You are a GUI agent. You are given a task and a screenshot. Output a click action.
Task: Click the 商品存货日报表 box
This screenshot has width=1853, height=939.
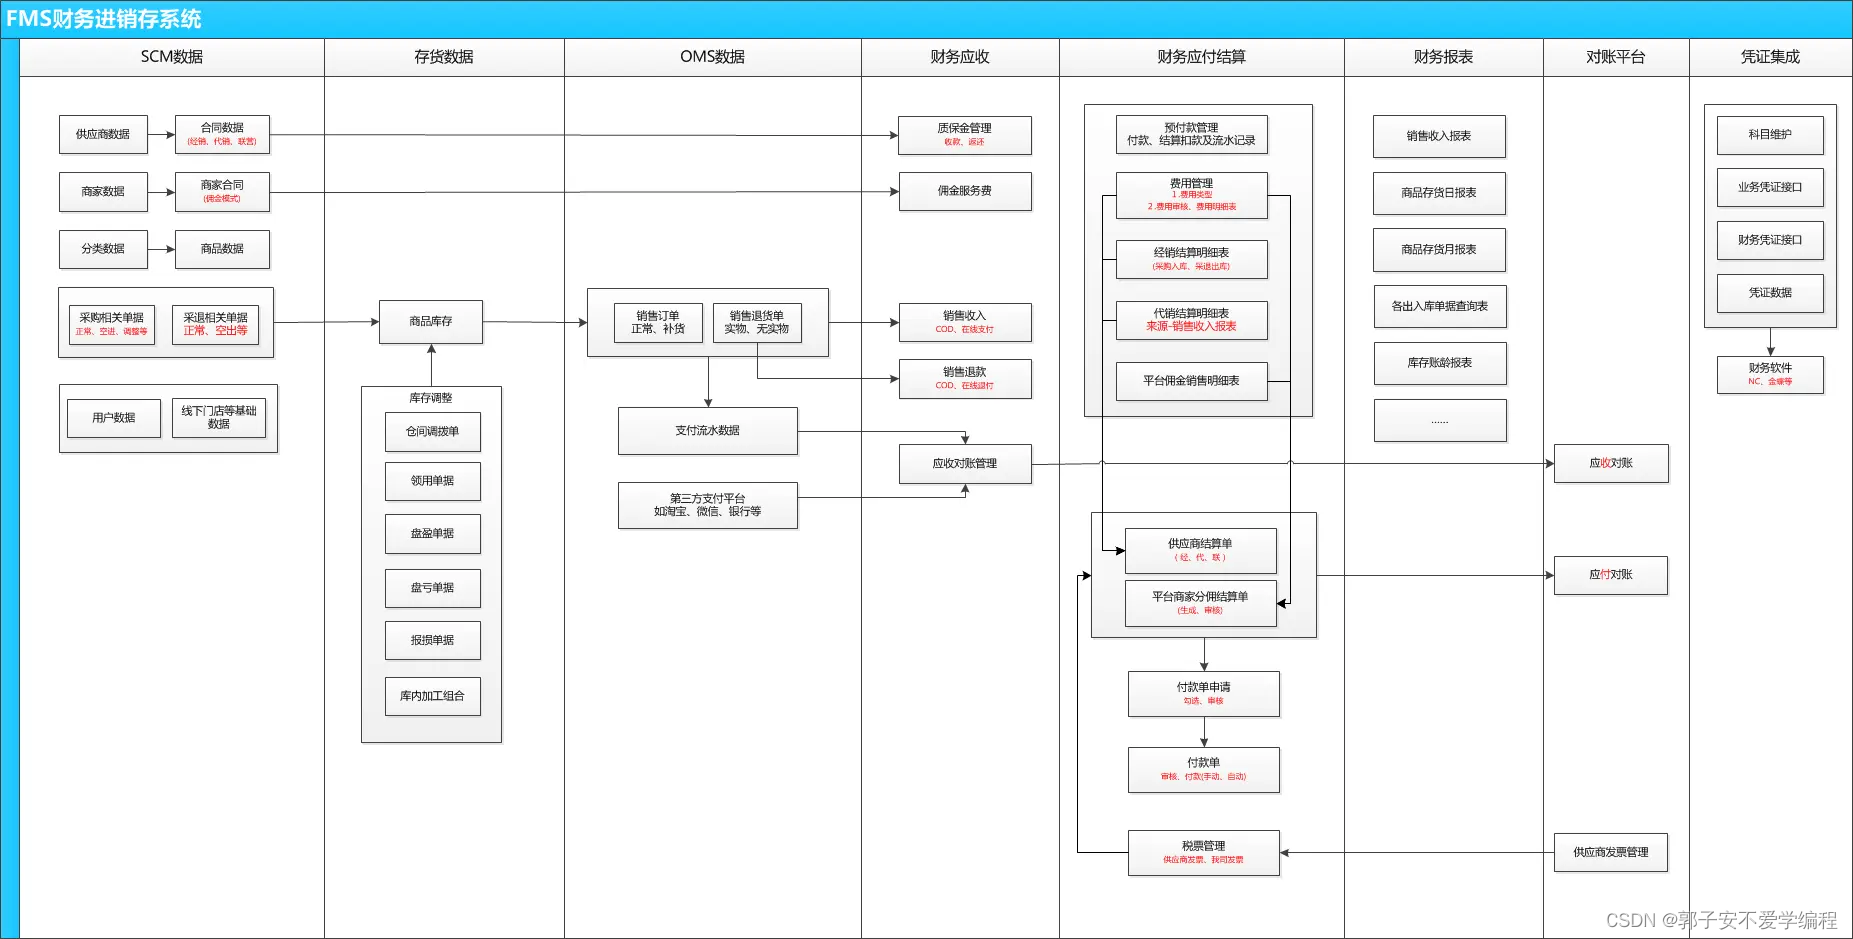1439,193
